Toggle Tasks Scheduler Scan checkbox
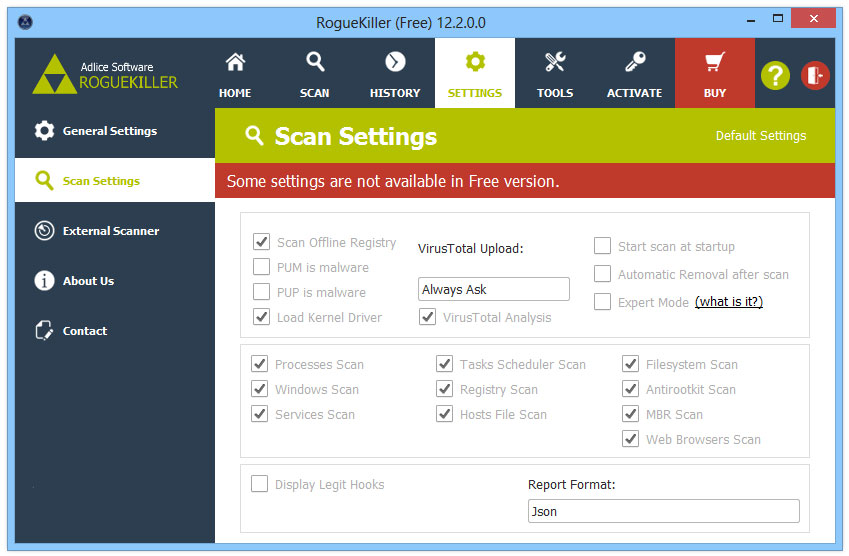The image size is (849, 556). tap(445, 363)
